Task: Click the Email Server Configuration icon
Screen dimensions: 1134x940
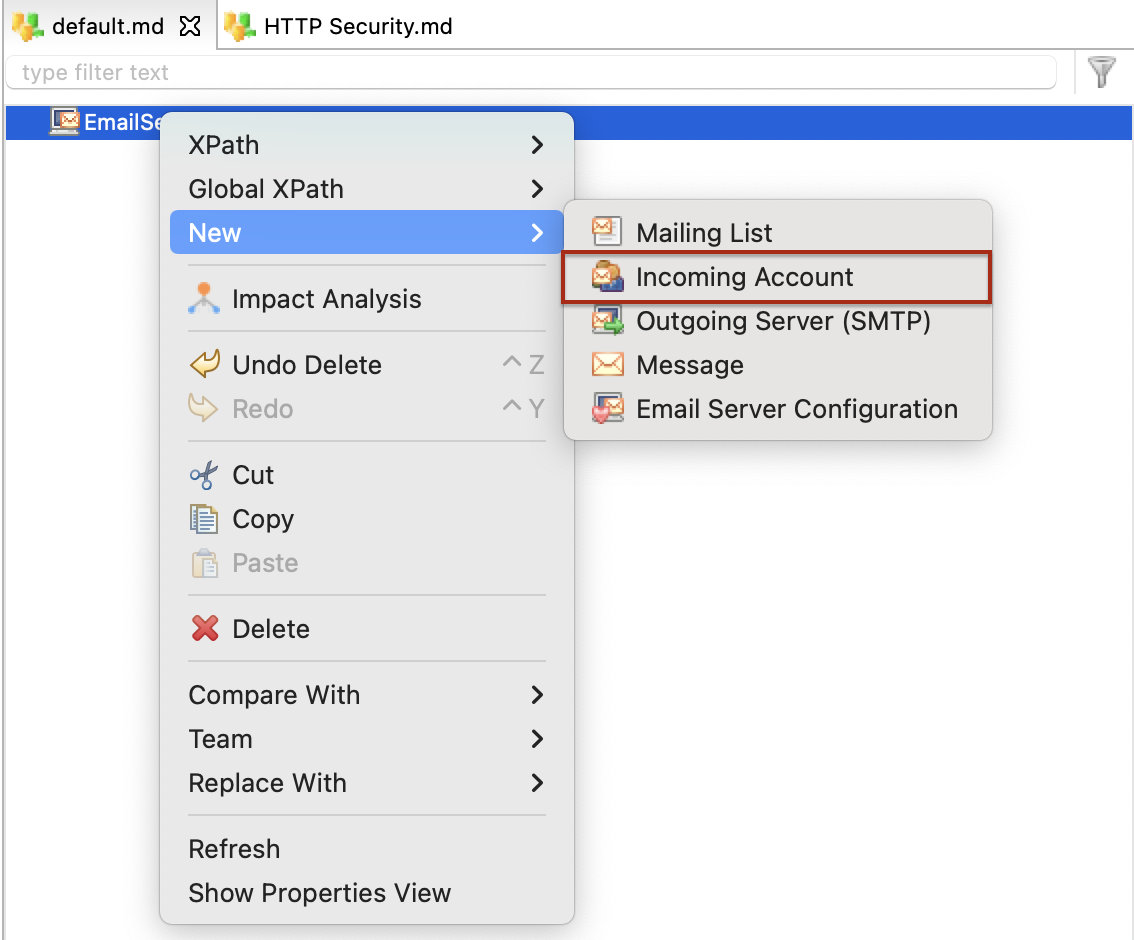Action: [607, 409]
